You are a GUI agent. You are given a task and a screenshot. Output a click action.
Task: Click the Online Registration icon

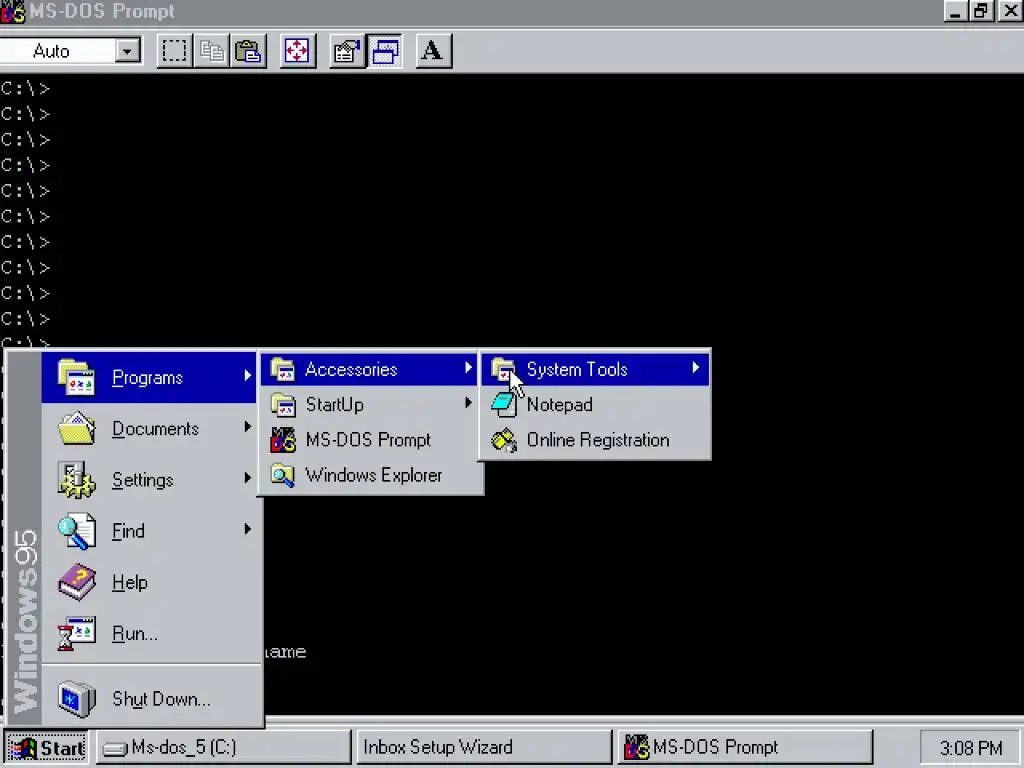point(504,440)
